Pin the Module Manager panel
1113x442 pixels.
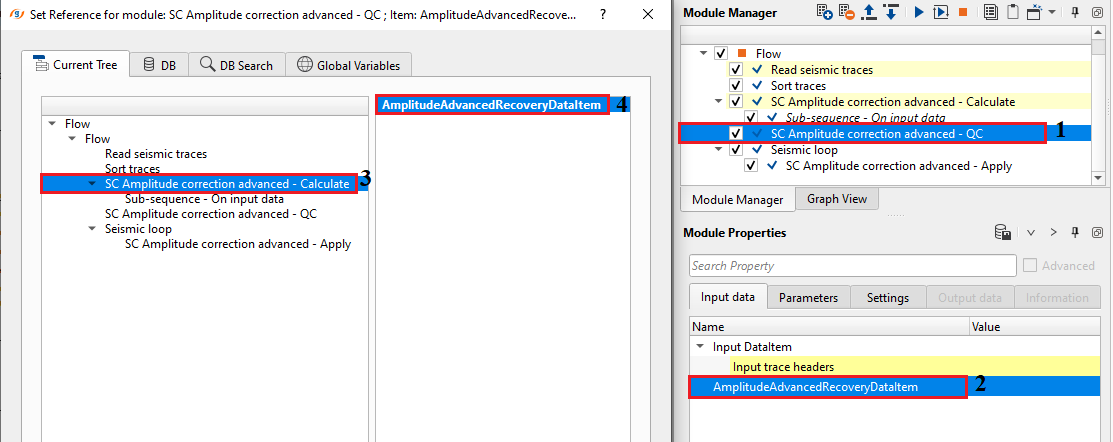(1075, 12)
